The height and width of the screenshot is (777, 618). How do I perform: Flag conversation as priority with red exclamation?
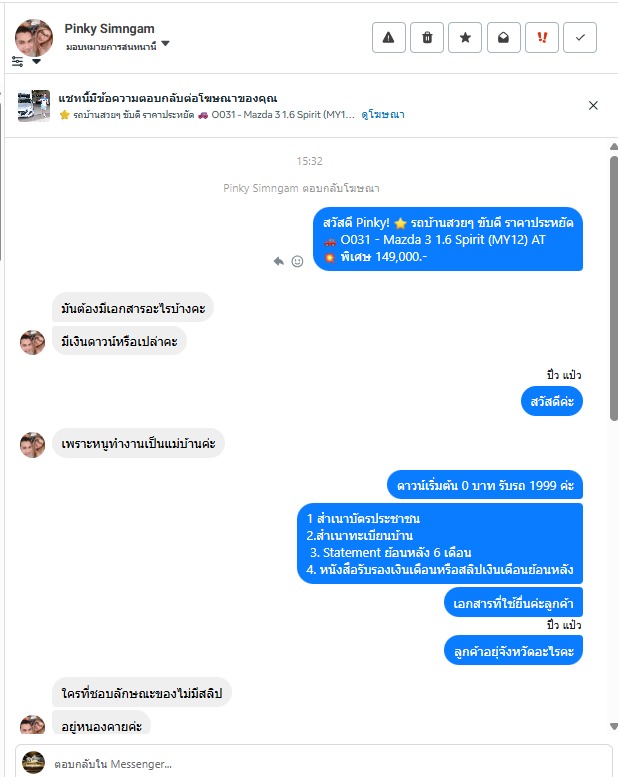tap(542, 37)
